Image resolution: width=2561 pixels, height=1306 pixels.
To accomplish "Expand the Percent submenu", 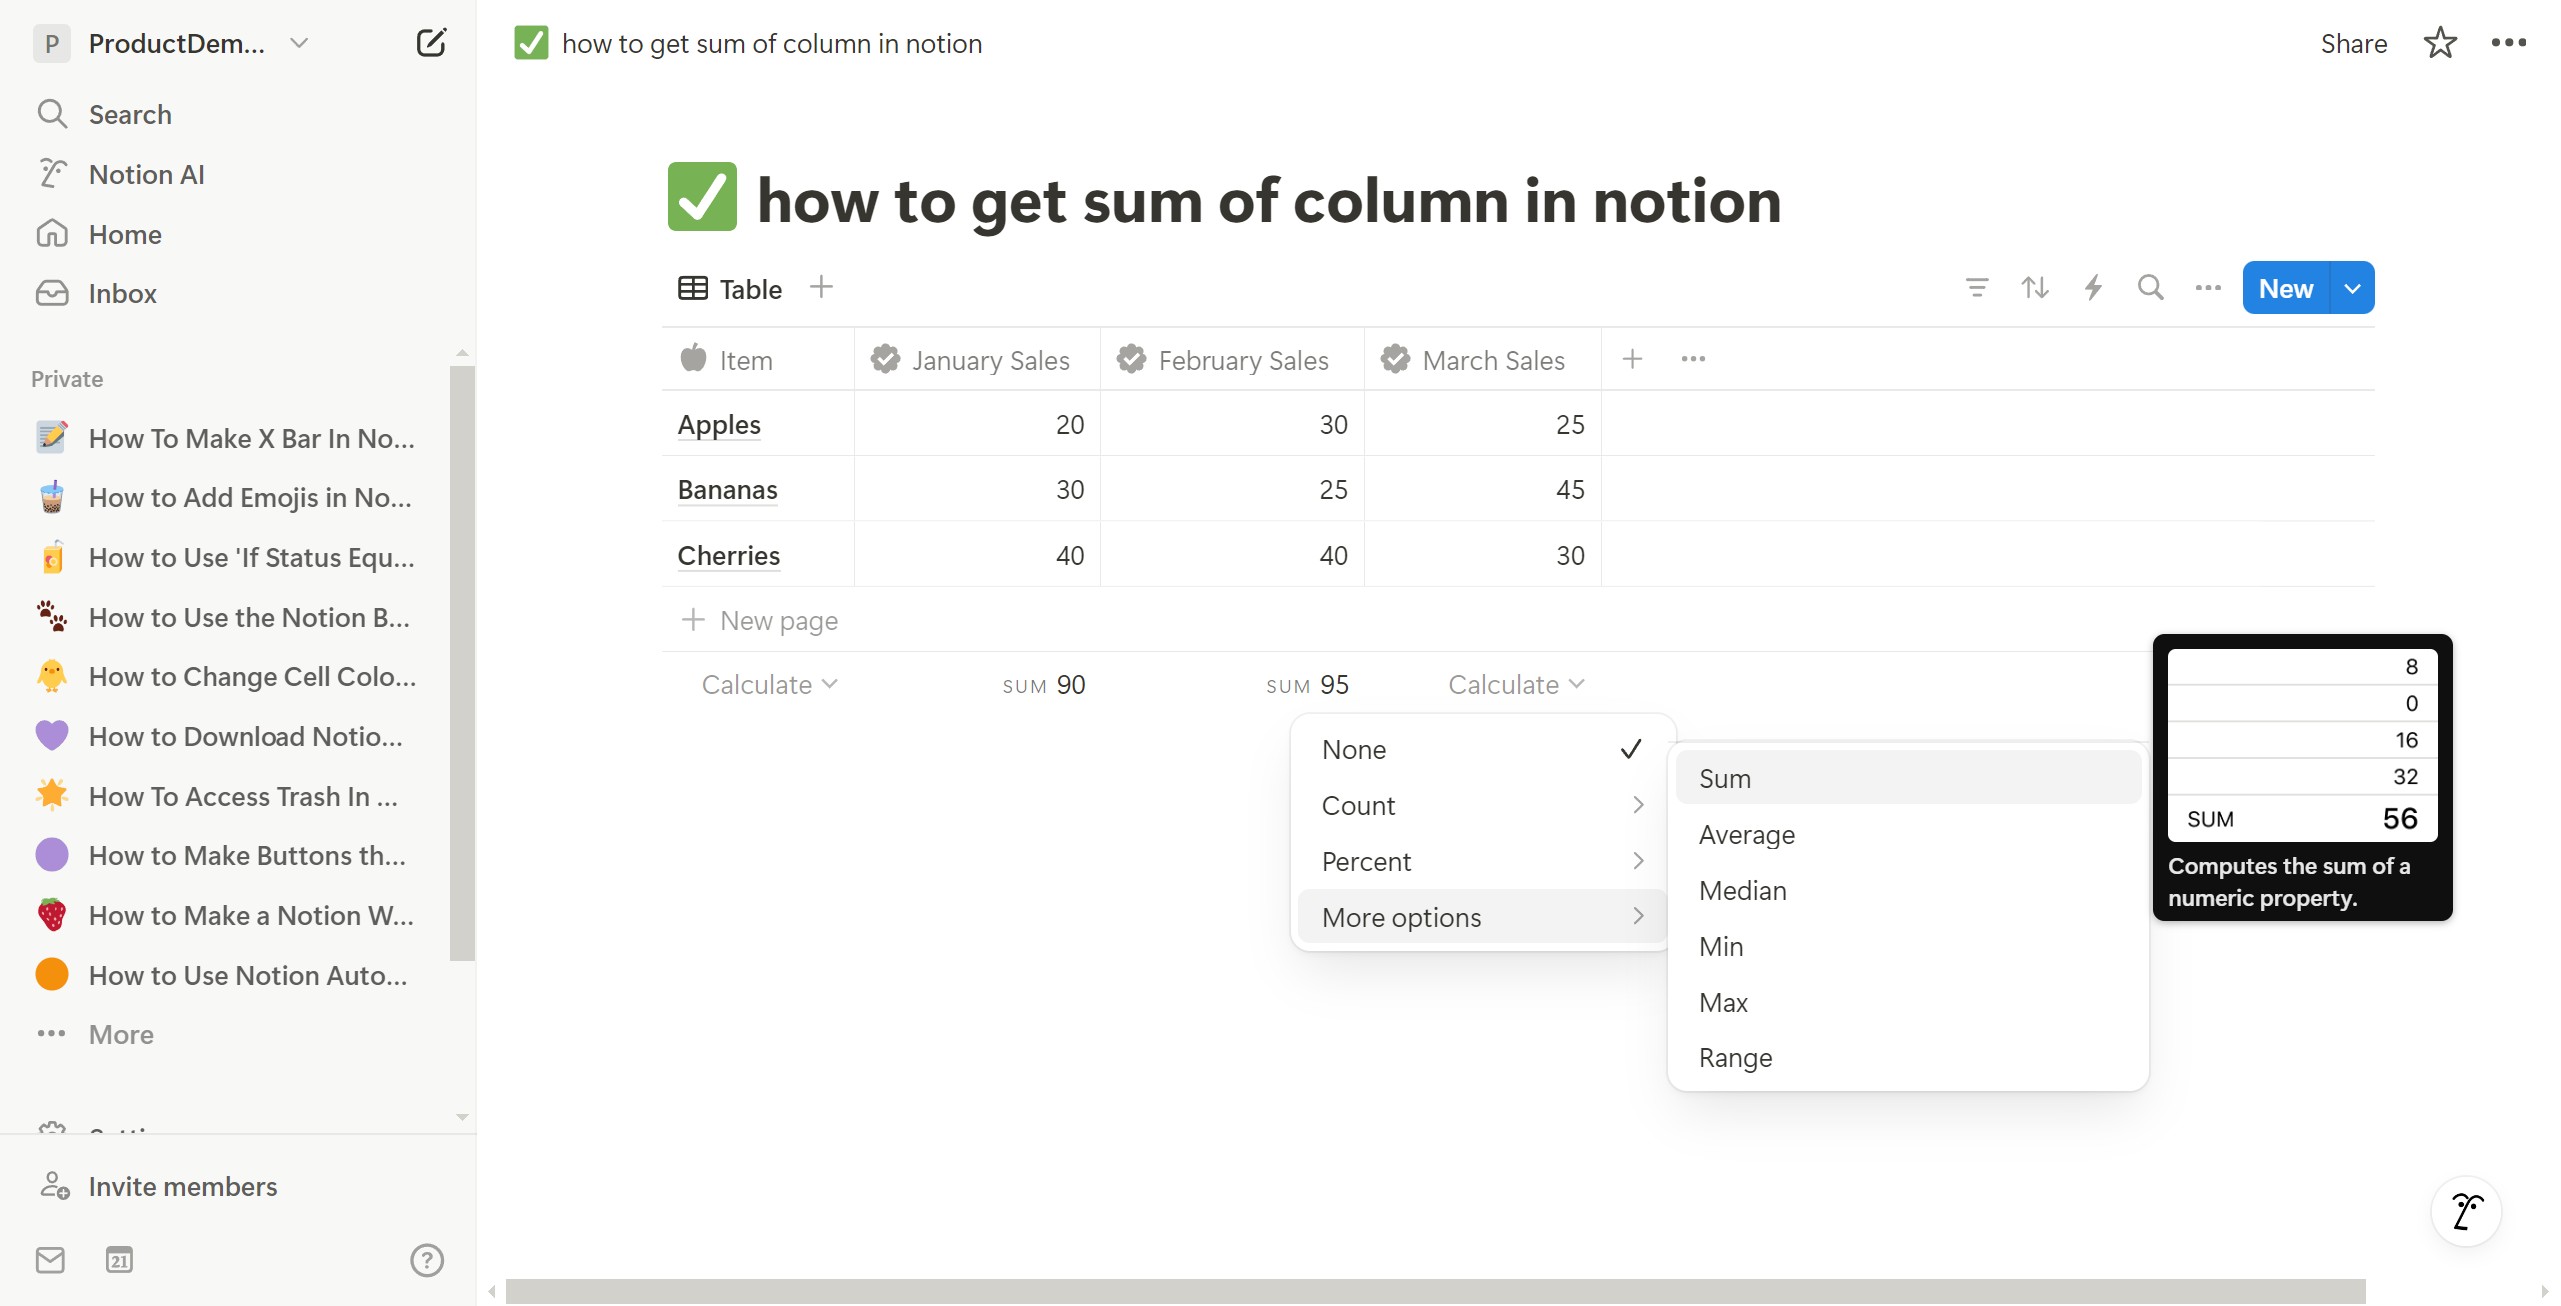I will (x=1481, y=861).
